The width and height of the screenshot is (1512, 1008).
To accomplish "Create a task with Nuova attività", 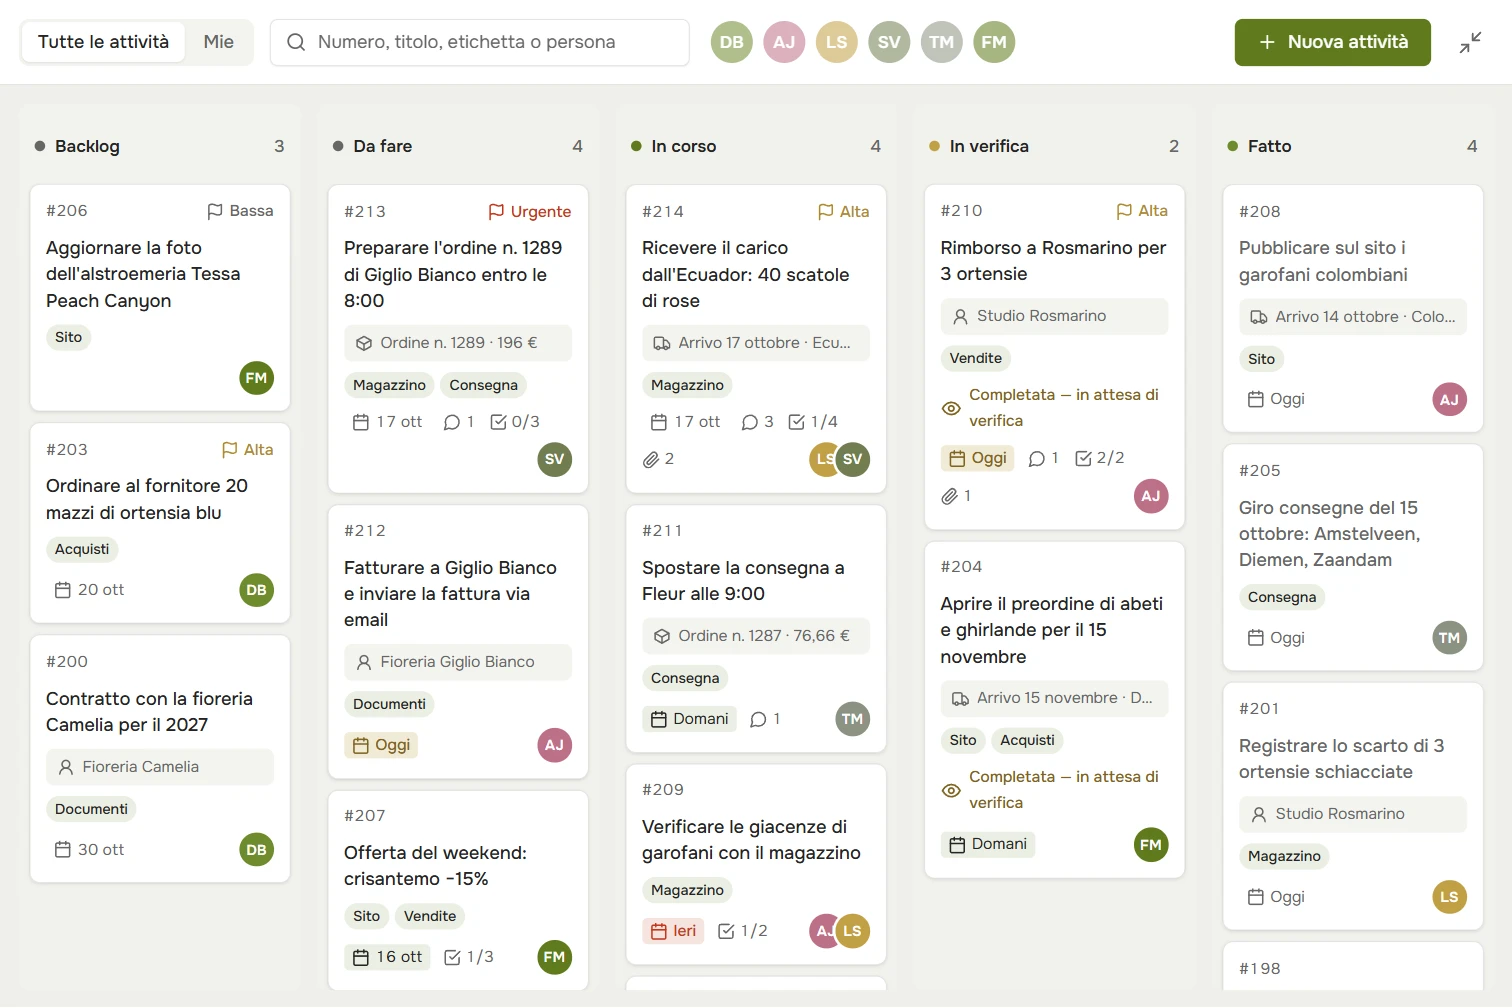I will 1333,42.
